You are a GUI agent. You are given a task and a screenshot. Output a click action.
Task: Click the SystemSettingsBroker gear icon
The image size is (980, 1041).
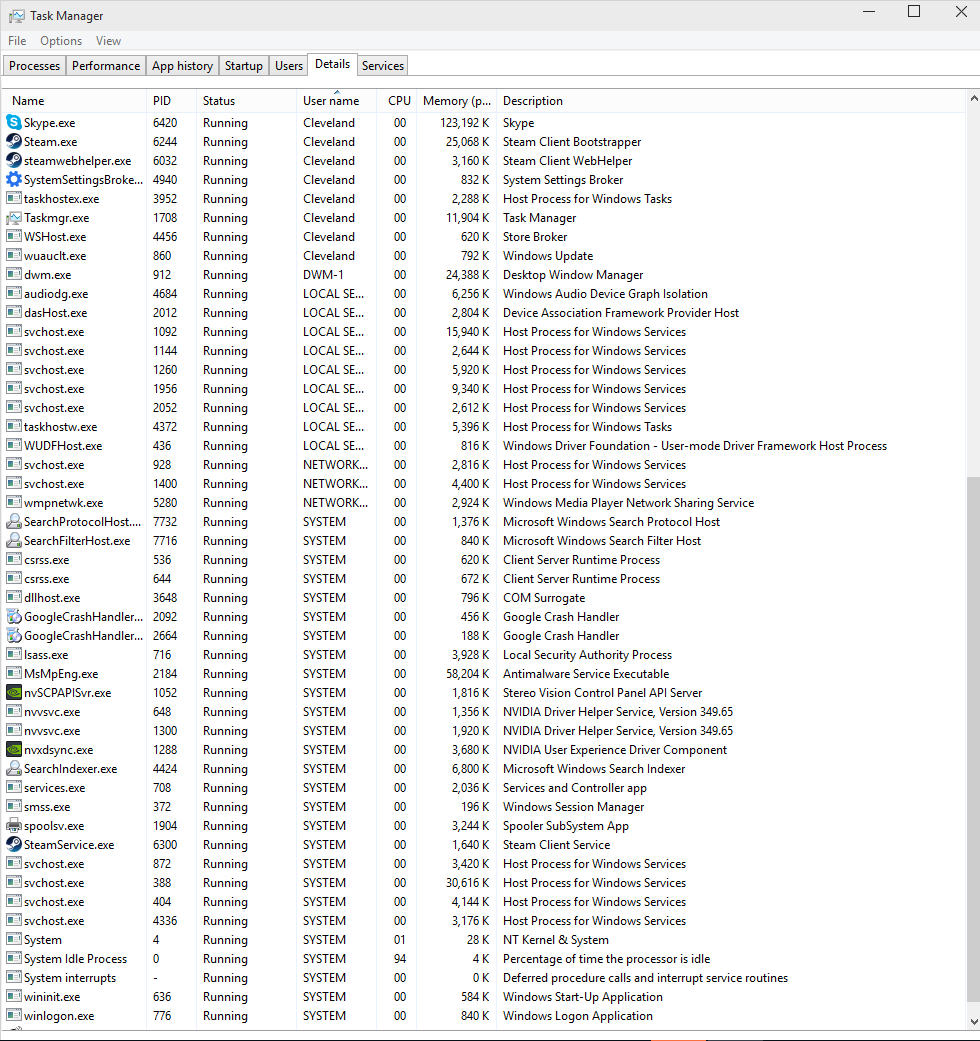13,179
